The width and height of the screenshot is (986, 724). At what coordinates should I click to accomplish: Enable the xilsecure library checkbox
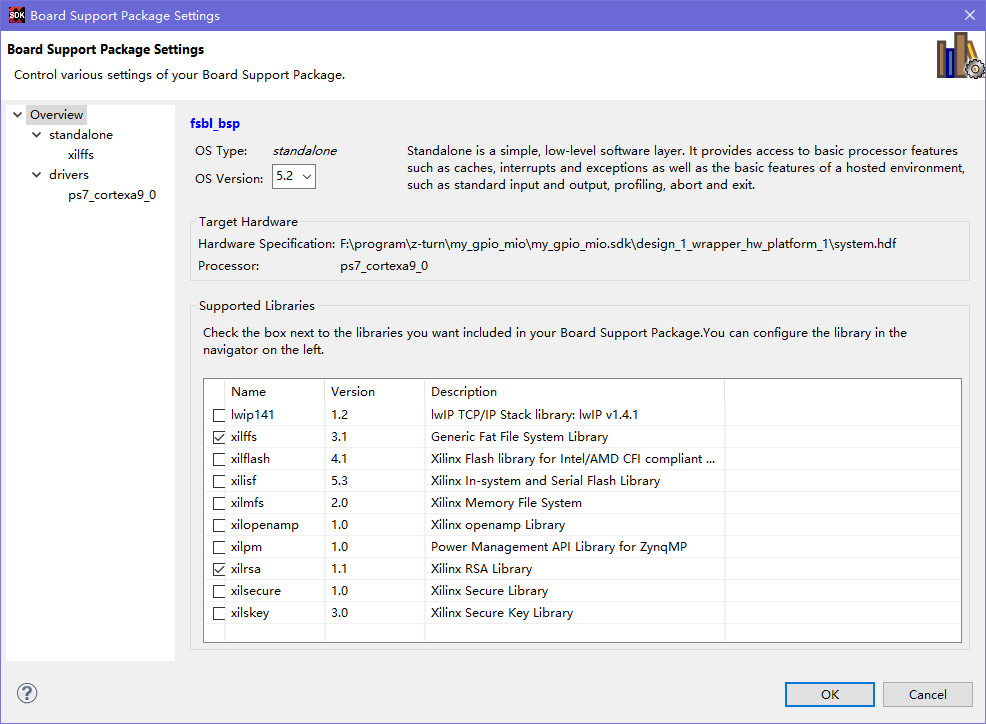[219, 591]
